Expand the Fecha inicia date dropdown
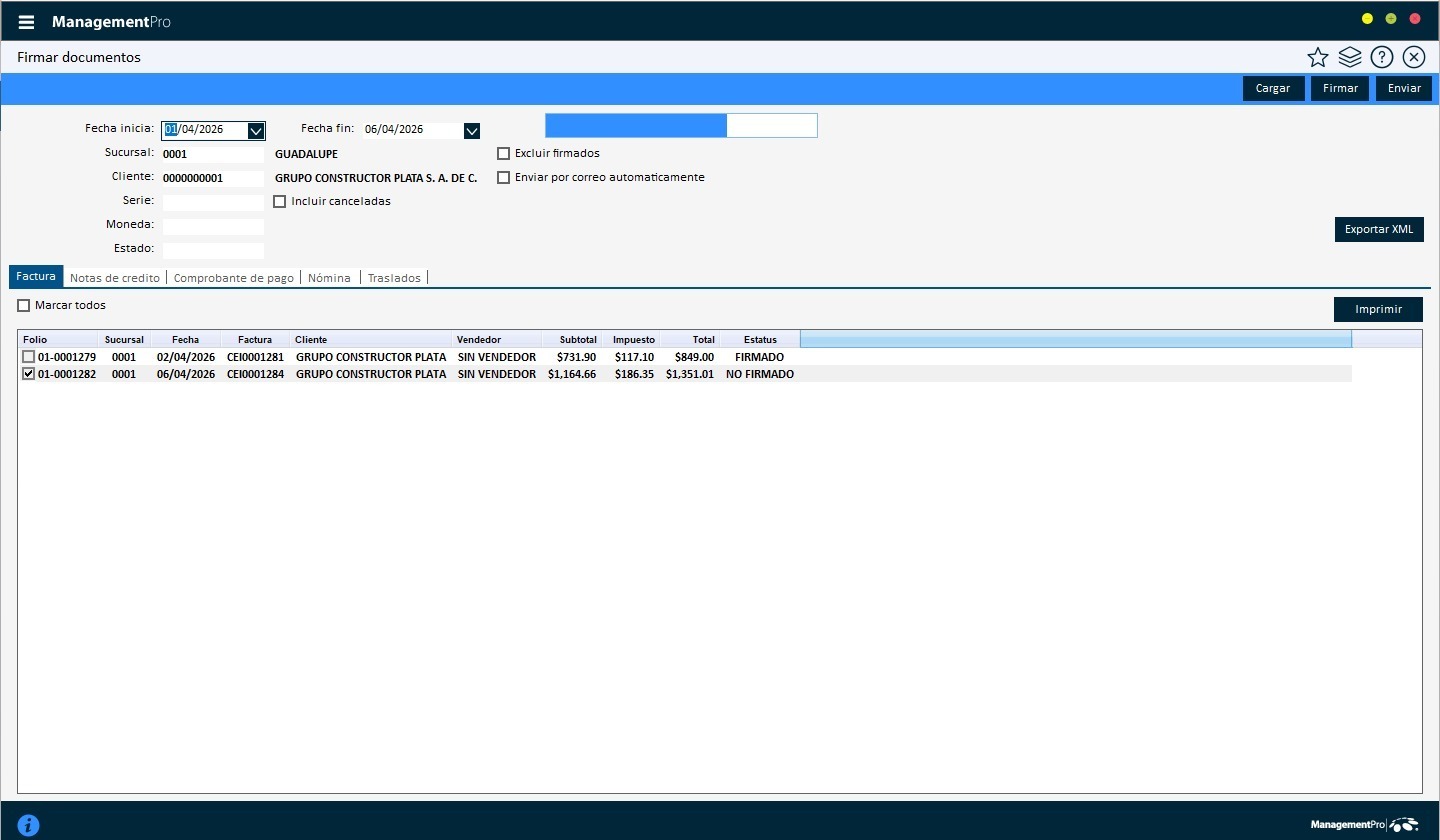 (x=256, y=130)
